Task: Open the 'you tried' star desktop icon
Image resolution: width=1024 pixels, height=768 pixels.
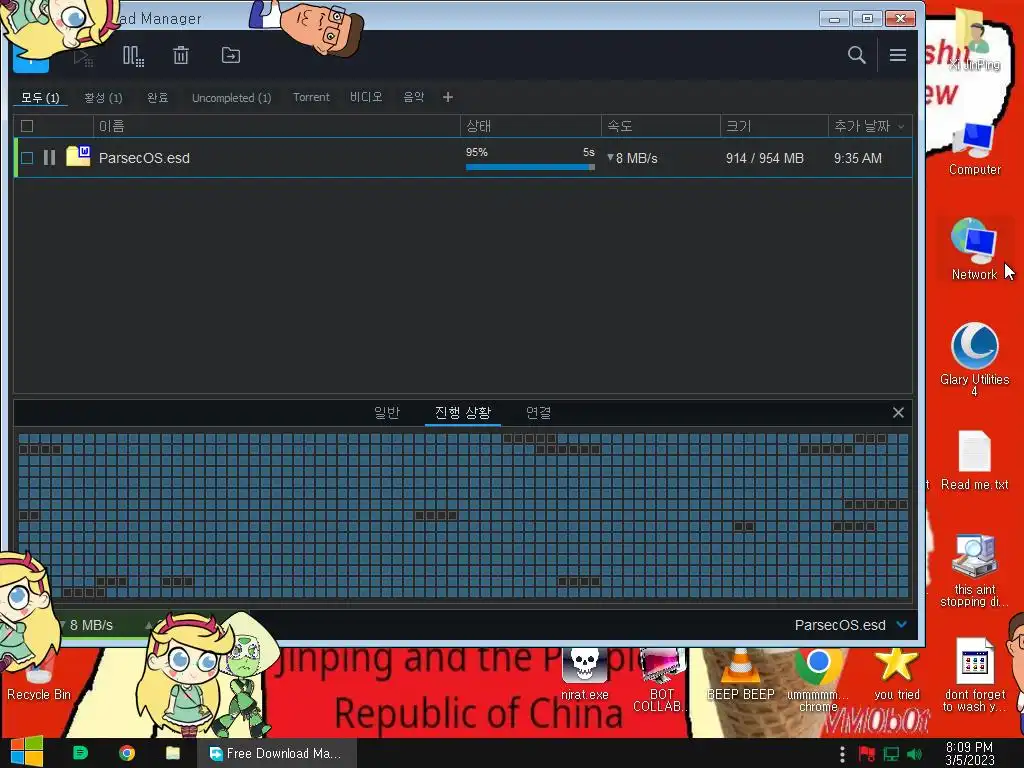Action: click(x=896, y=673)
